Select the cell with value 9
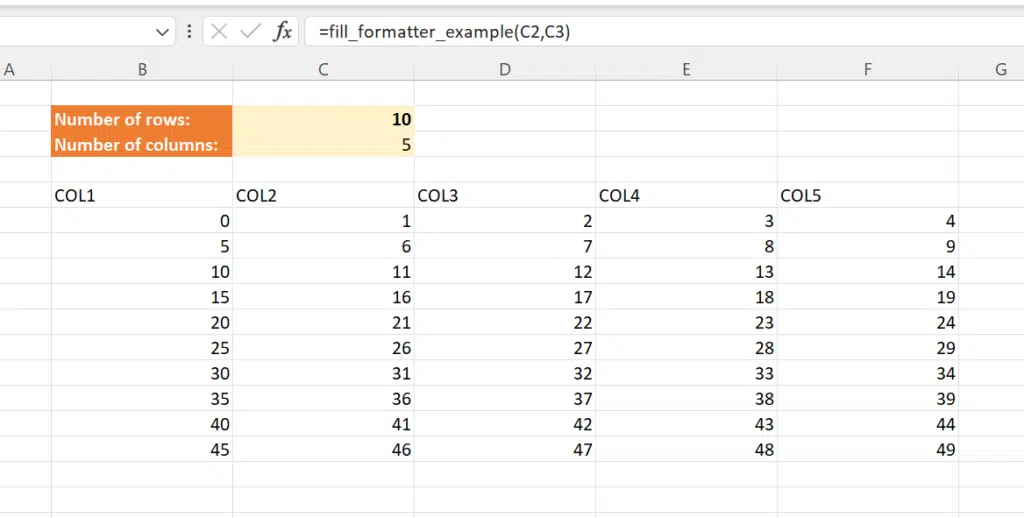The width and height of the screenshot is (1024, 518). point(868,246)
